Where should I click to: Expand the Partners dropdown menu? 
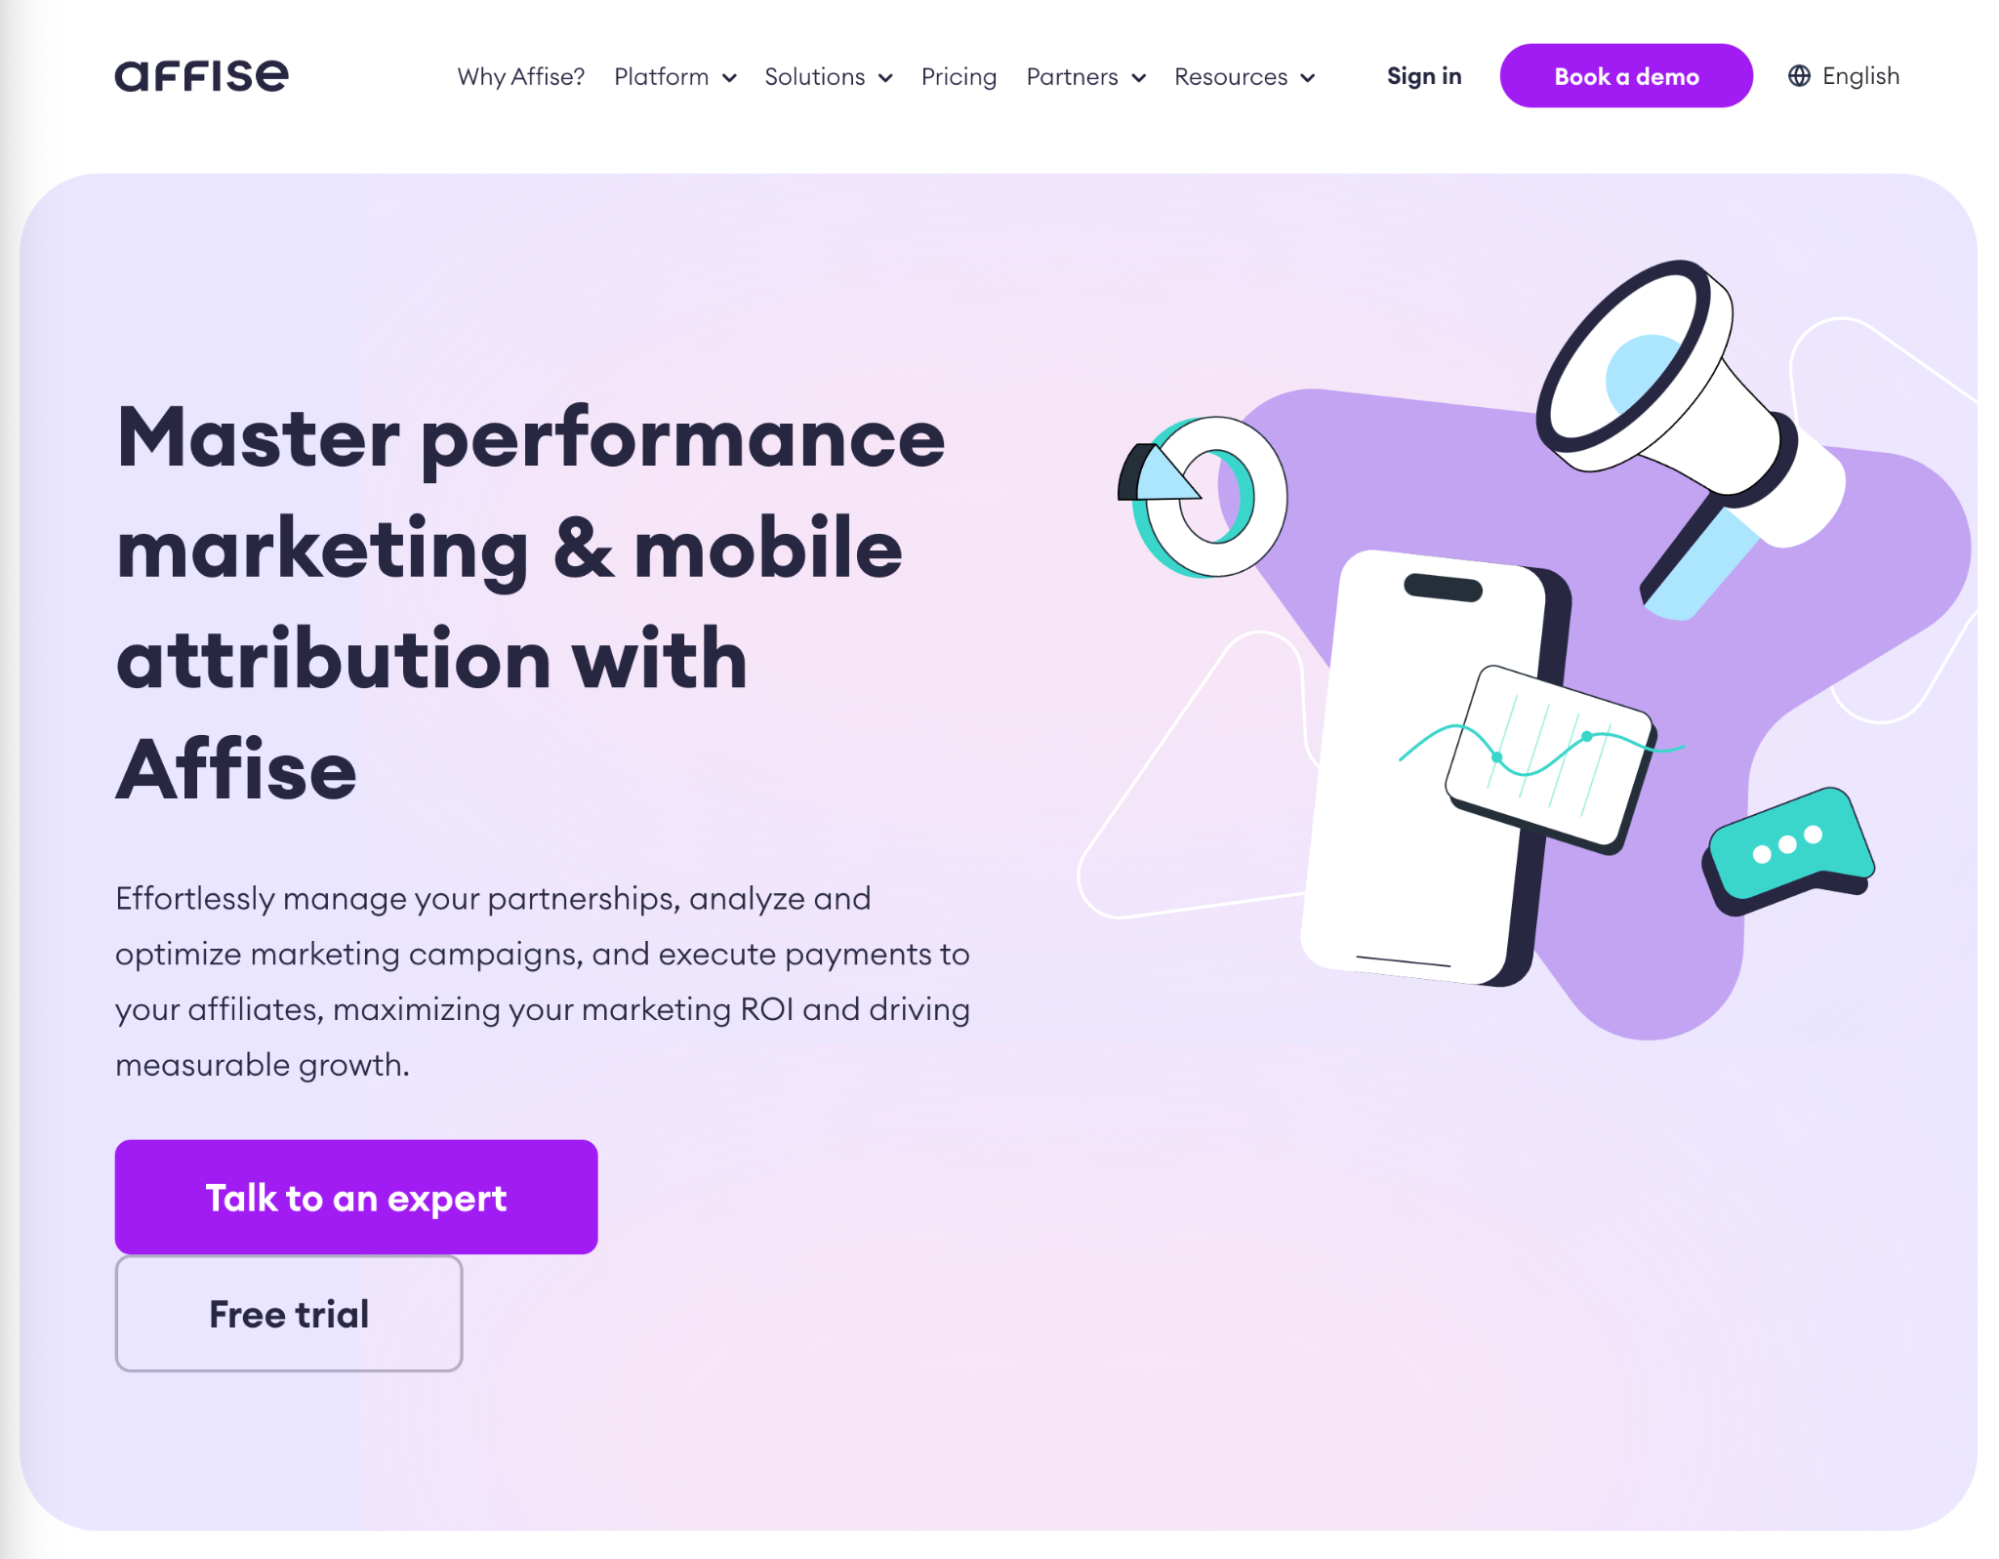pos(1082,76)
